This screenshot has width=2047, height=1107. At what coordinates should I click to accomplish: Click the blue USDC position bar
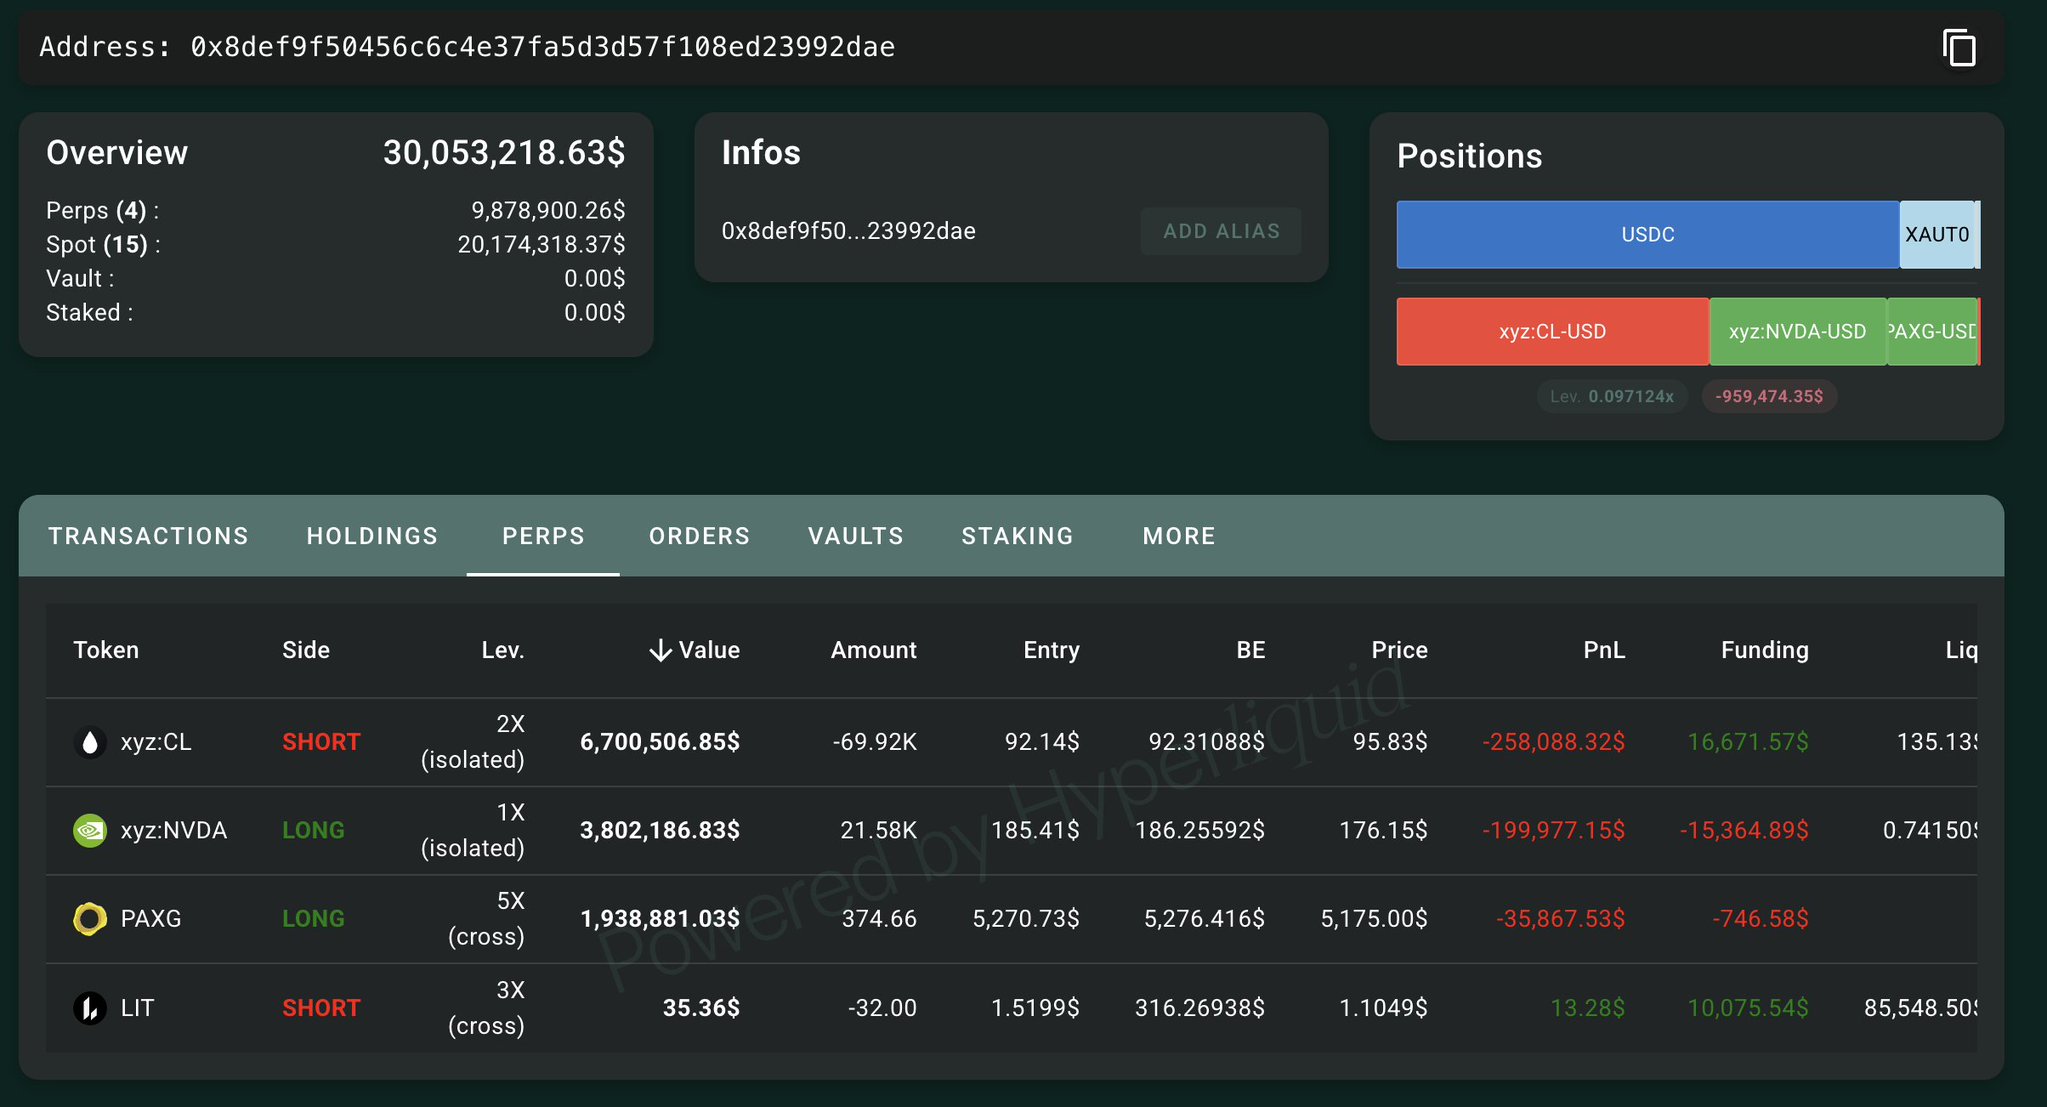click(x=1647, y=234)
